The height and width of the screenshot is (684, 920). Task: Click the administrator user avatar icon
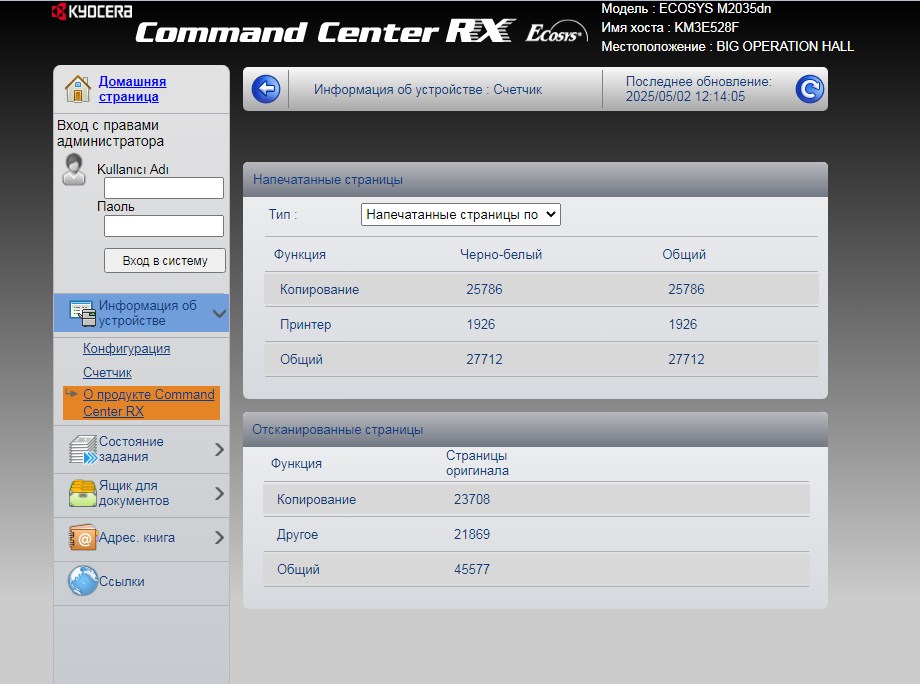point(74,170)
